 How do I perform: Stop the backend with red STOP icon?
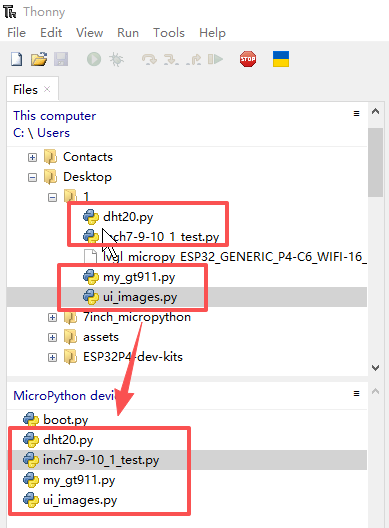[248, 59]
